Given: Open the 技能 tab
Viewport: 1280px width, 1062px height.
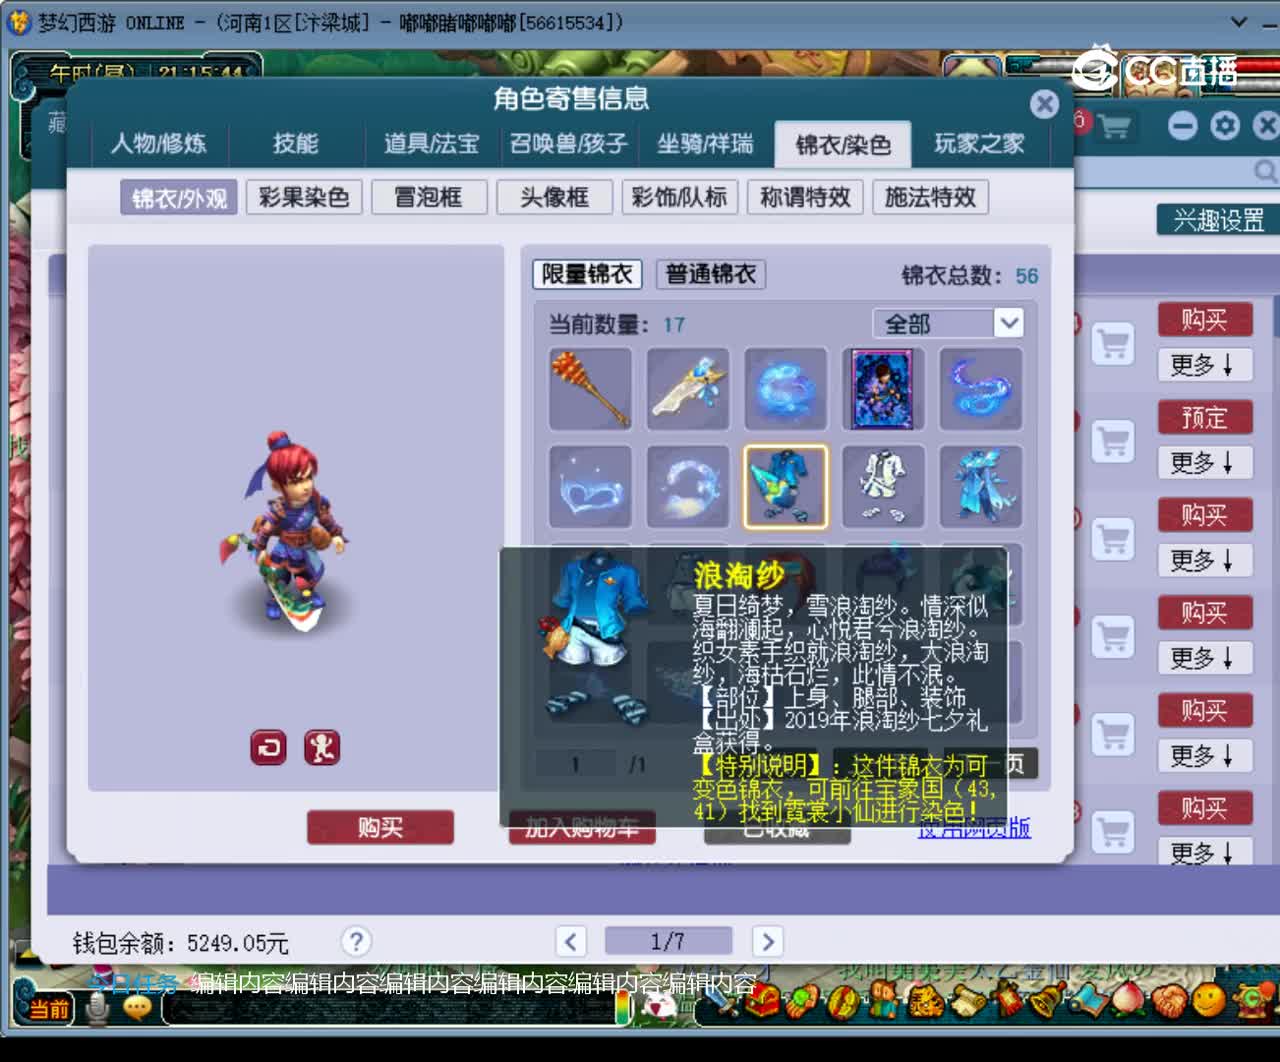Looking at the screenshot, I should (296, 144).
